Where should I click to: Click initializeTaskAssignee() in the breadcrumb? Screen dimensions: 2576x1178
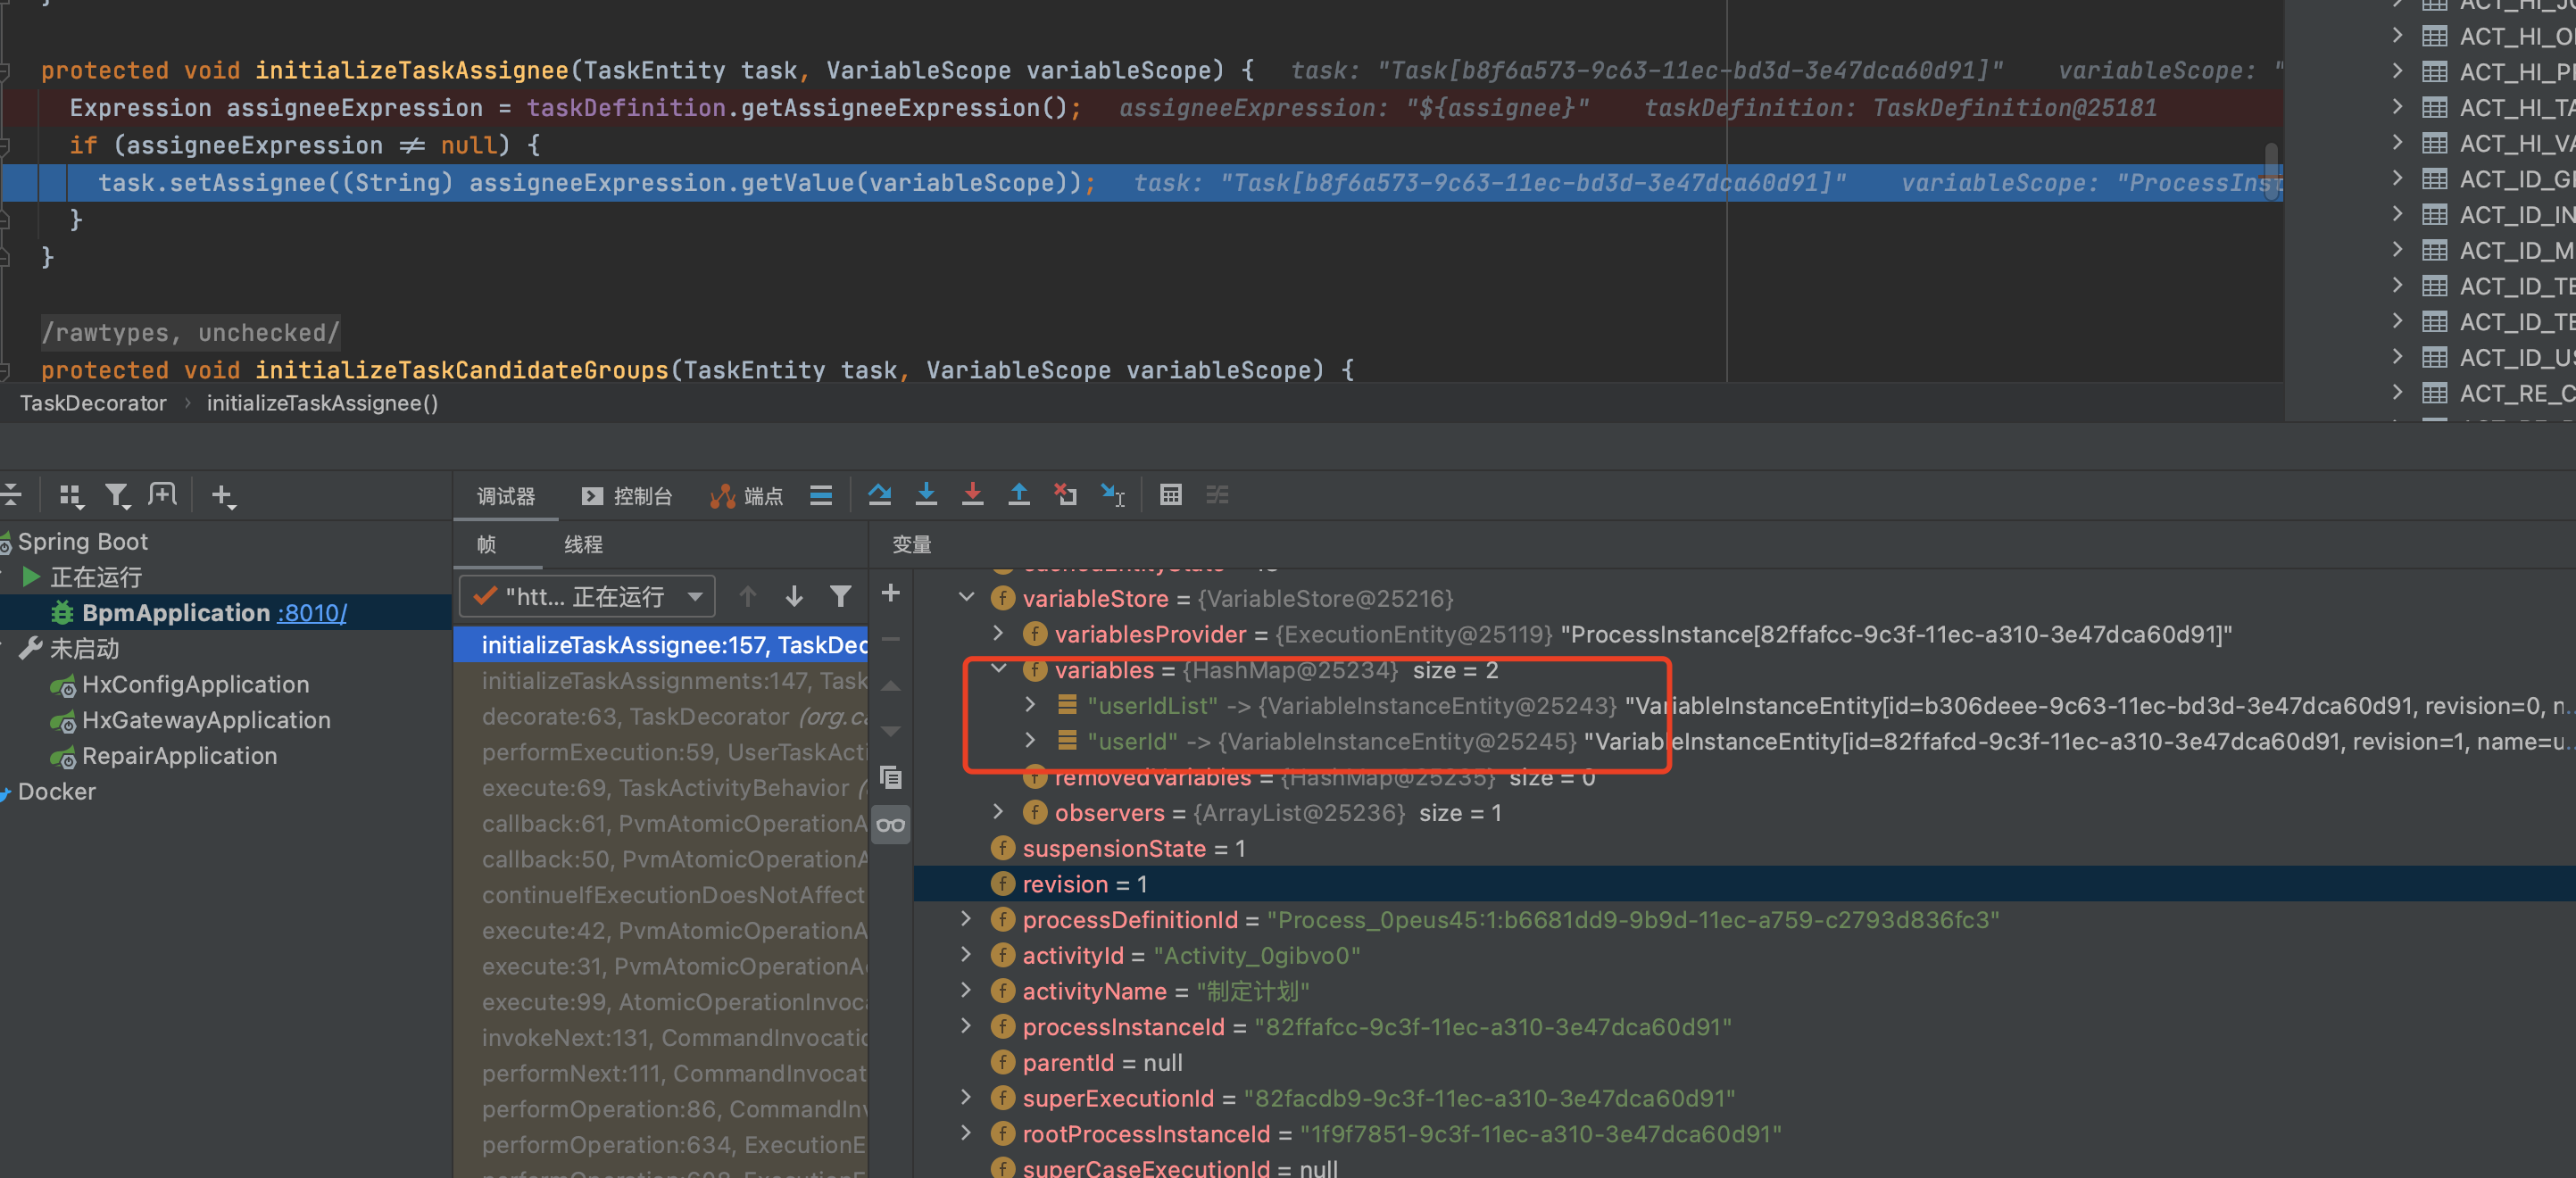pyautogui.click(x=322, y=403)
